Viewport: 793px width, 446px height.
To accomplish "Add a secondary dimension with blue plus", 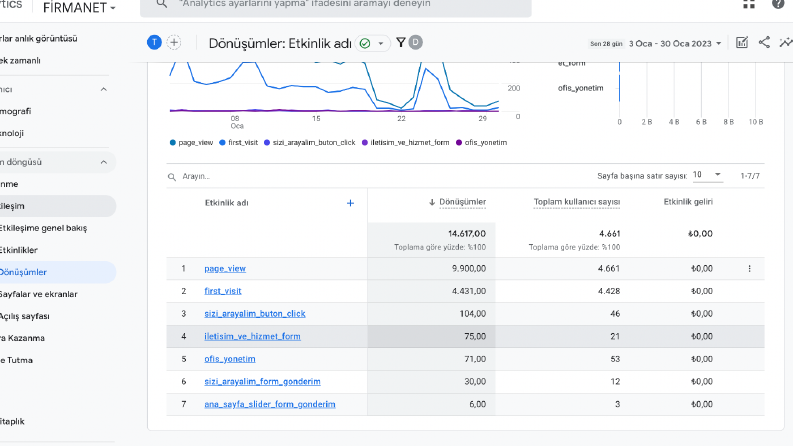I will [350, 203].
